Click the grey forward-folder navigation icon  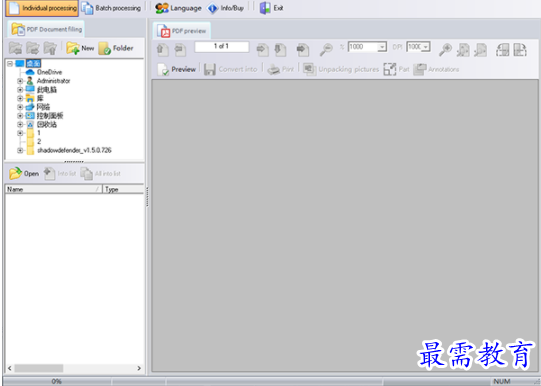tap(33, 48)
